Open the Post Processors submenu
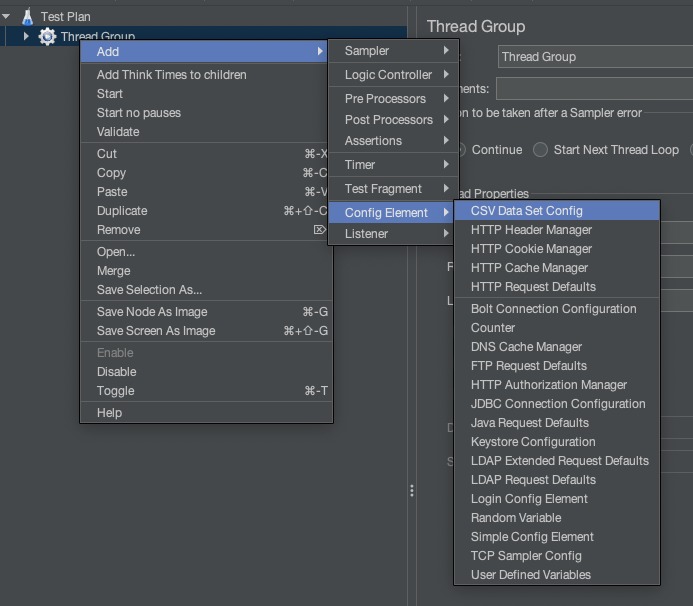The width and height of the screenshot is (693, 606). click(393, 120)
